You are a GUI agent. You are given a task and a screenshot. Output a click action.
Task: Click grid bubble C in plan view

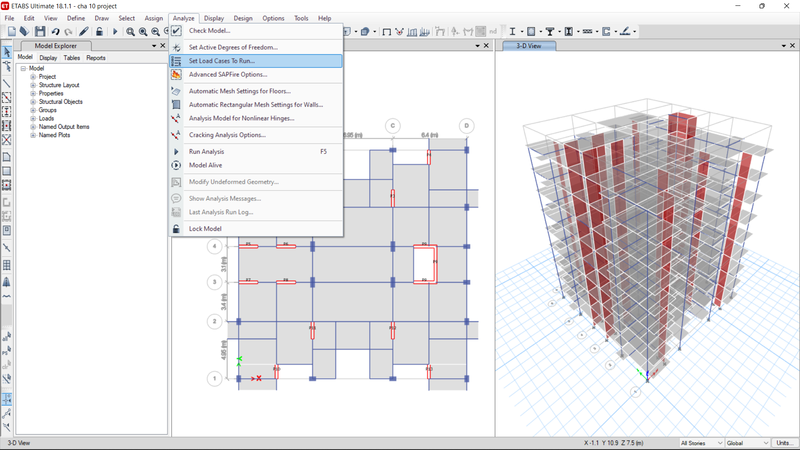(392, 126)
